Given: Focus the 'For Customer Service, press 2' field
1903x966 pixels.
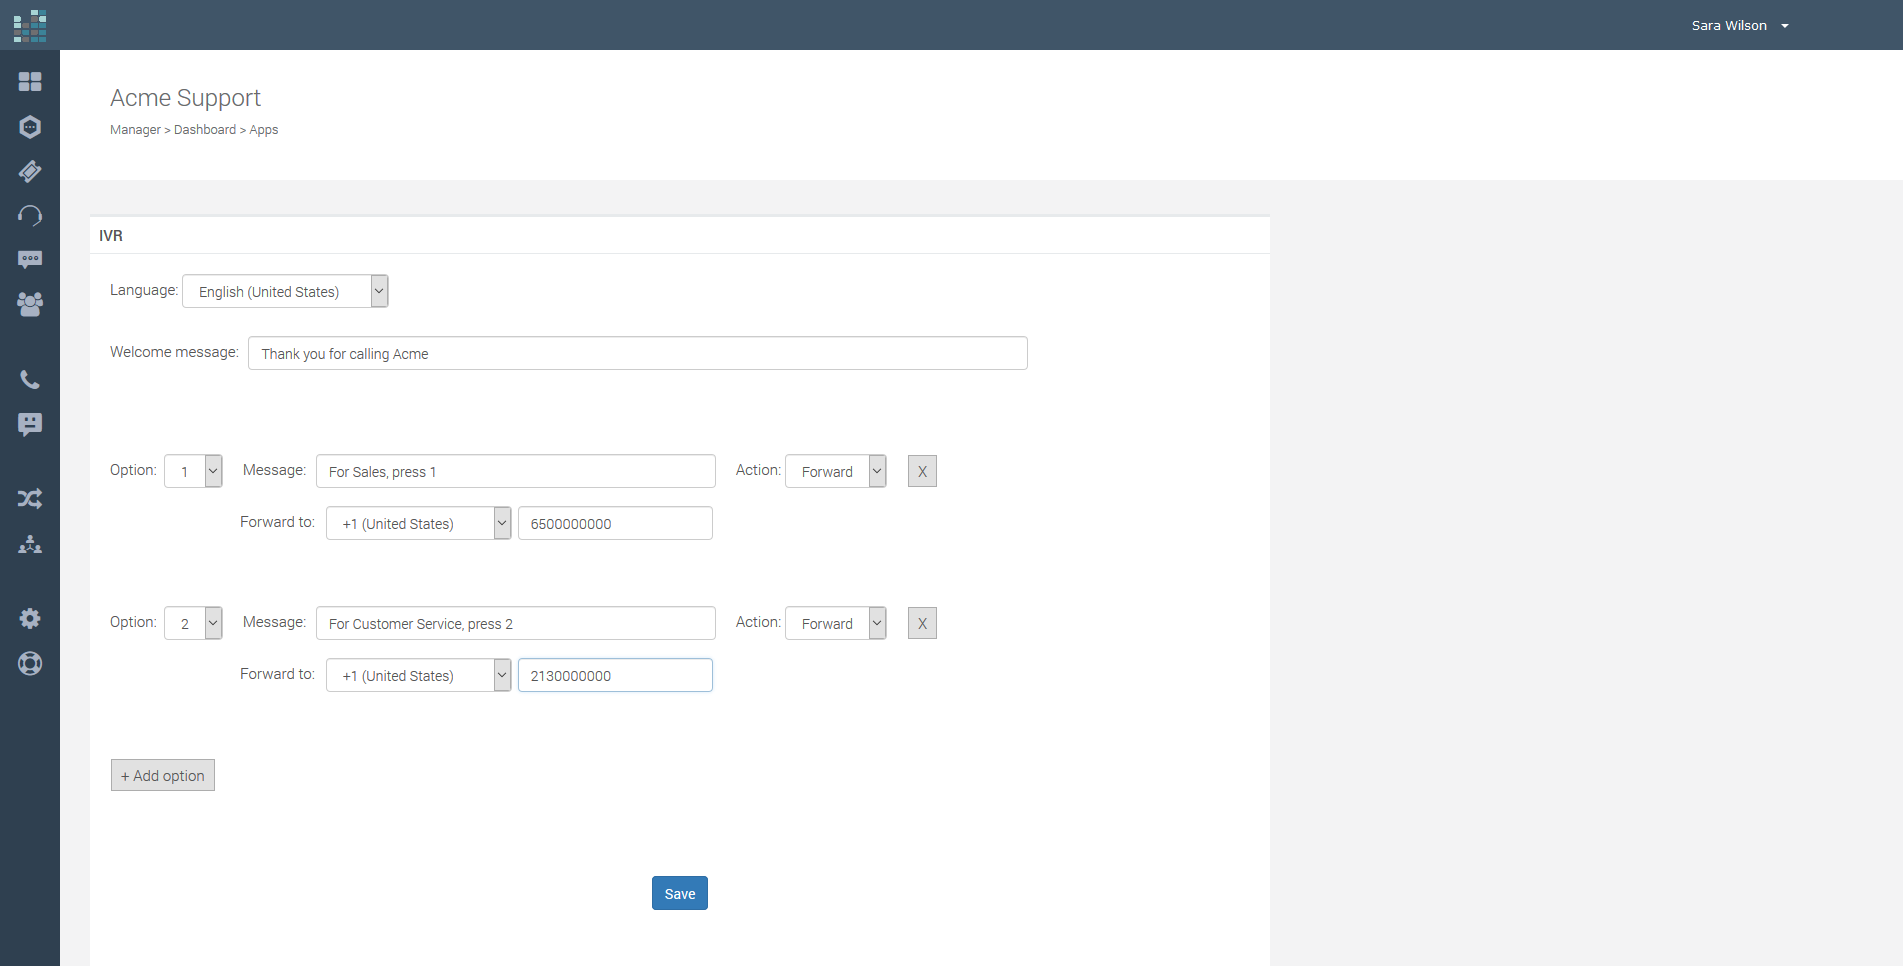Looking at the screenshot, I should tap(516, 623).
